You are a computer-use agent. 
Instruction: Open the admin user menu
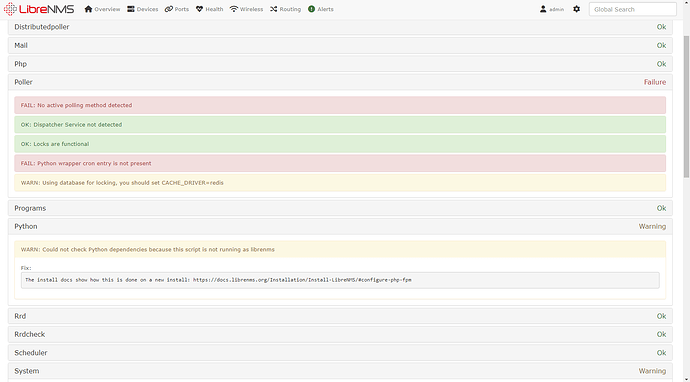click(x=552, y=9)
